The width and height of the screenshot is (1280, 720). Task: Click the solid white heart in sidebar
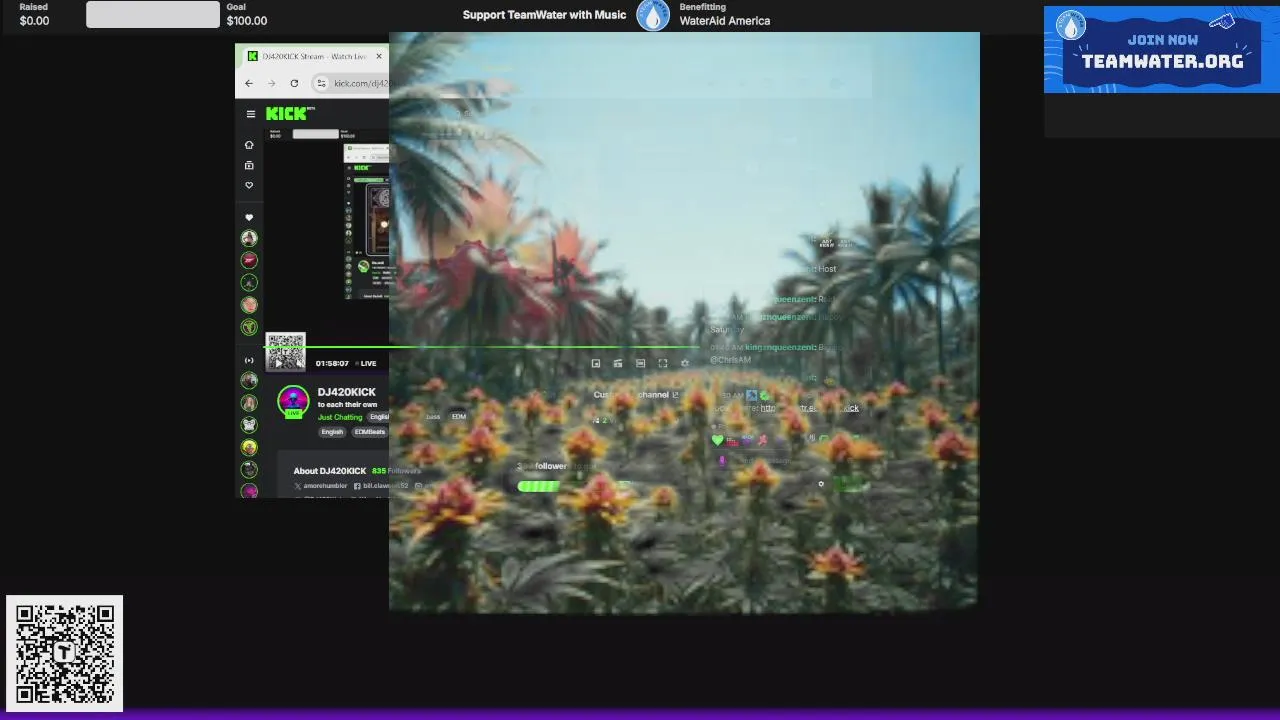coord(249,217)
